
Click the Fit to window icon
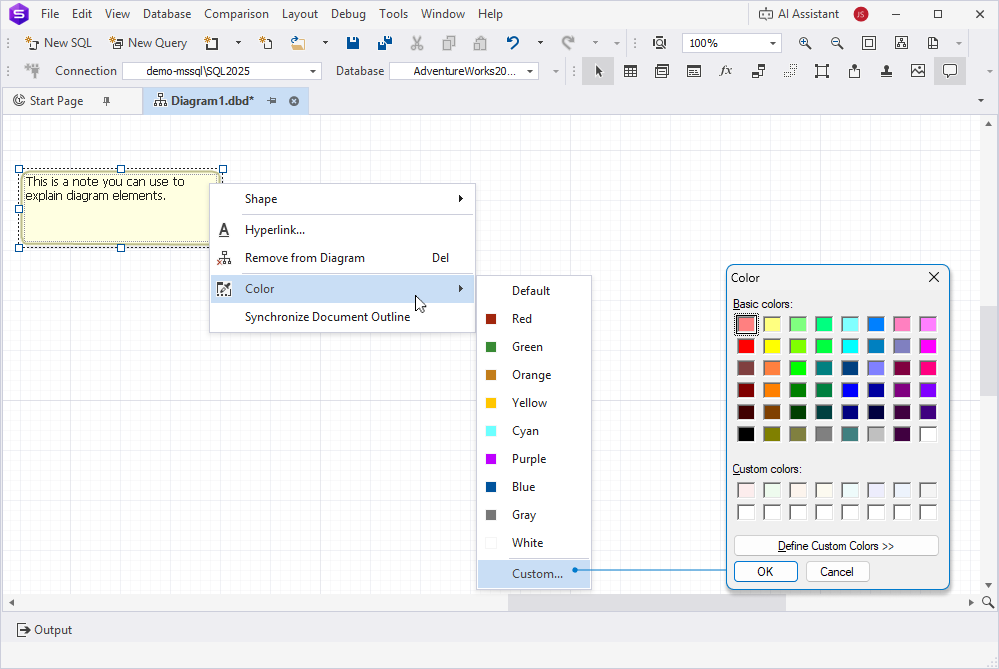[x=868, y=43]
